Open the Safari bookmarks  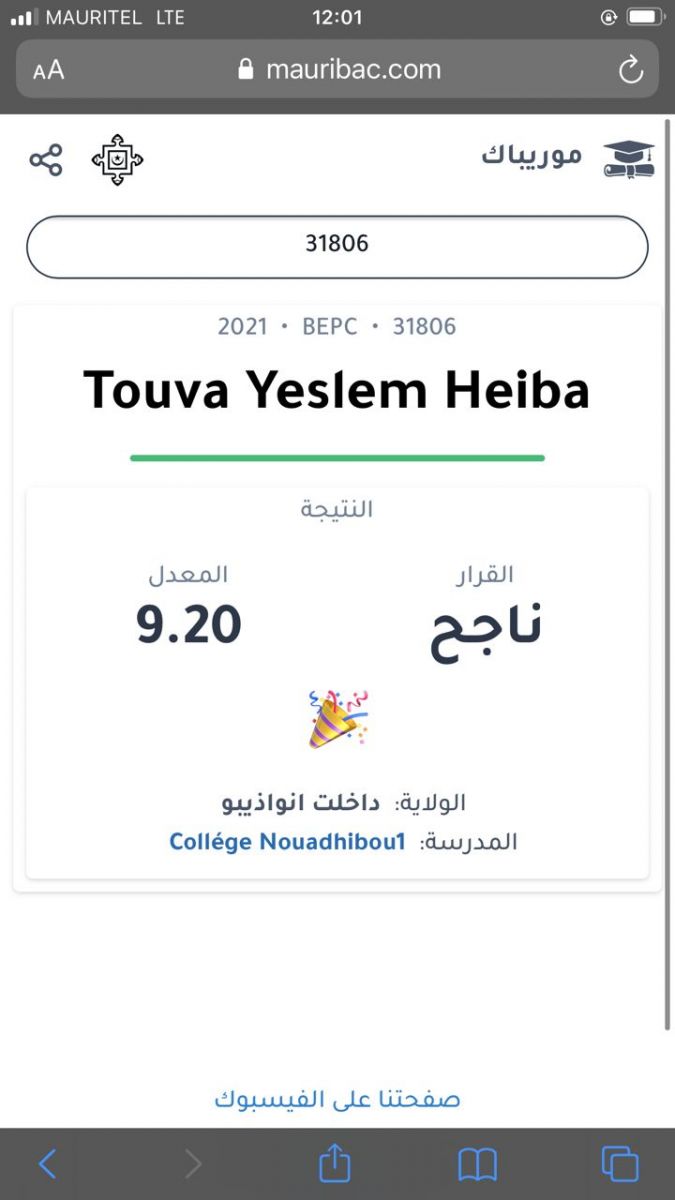[477, 1163]
